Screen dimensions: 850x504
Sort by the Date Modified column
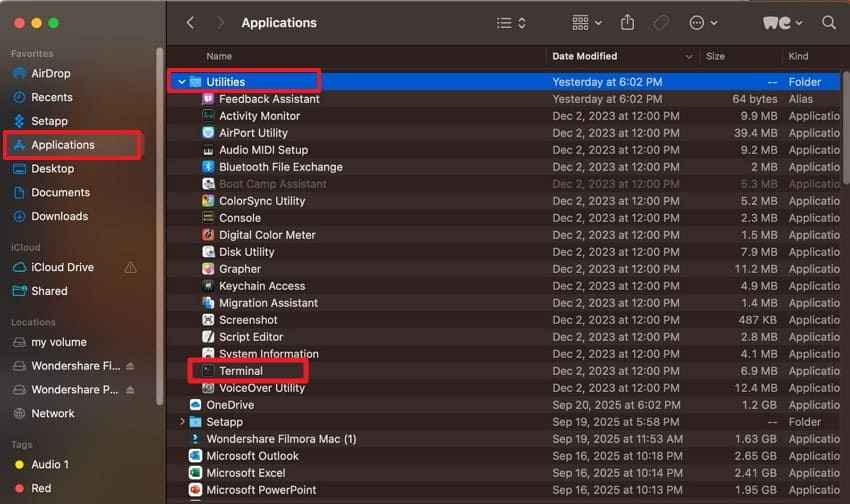[x=584, y=56]
